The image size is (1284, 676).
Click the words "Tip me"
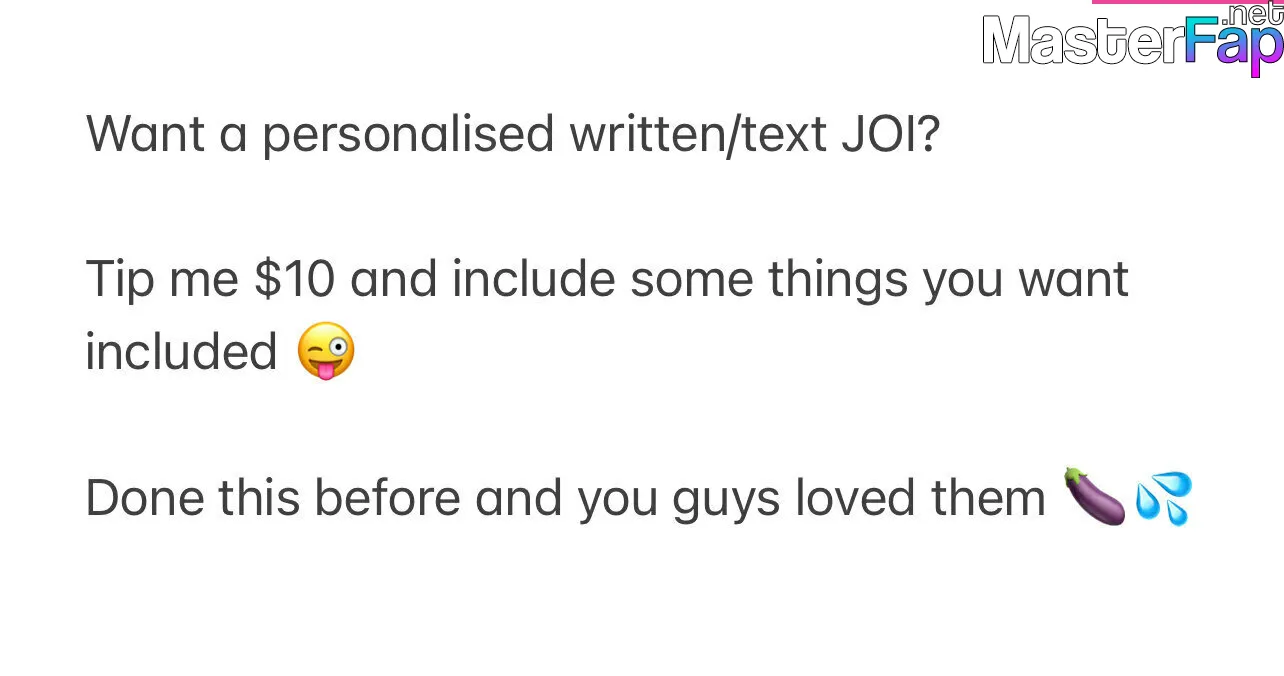click(162, 281)
